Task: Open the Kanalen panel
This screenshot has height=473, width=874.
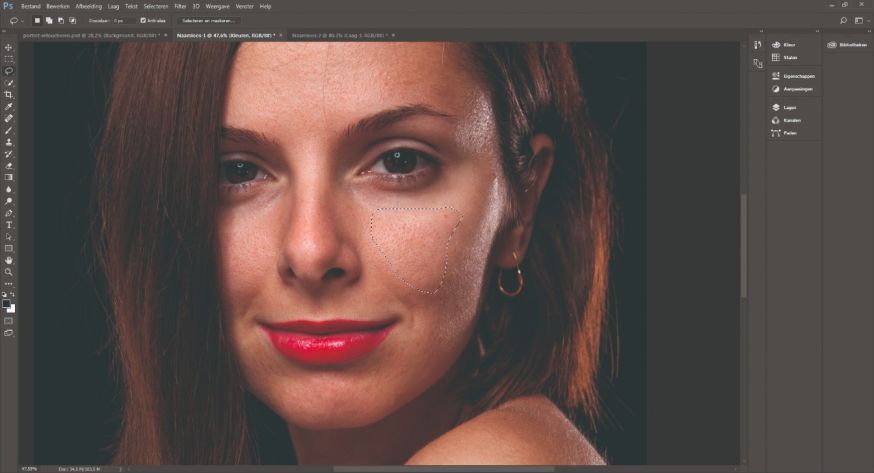Action: coord(791,120)
